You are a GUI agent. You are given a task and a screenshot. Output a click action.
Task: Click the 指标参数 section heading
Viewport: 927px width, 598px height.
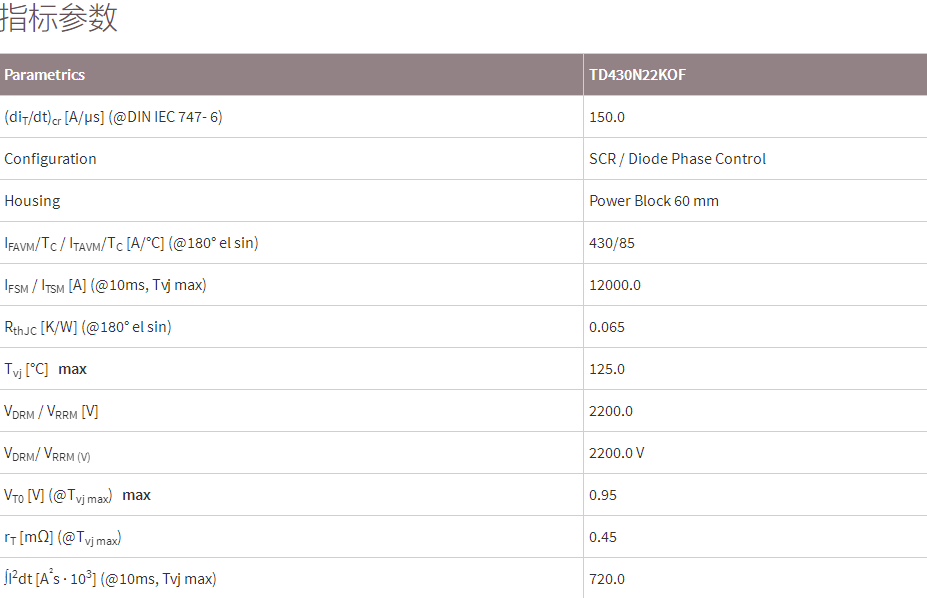pos(59,18)
